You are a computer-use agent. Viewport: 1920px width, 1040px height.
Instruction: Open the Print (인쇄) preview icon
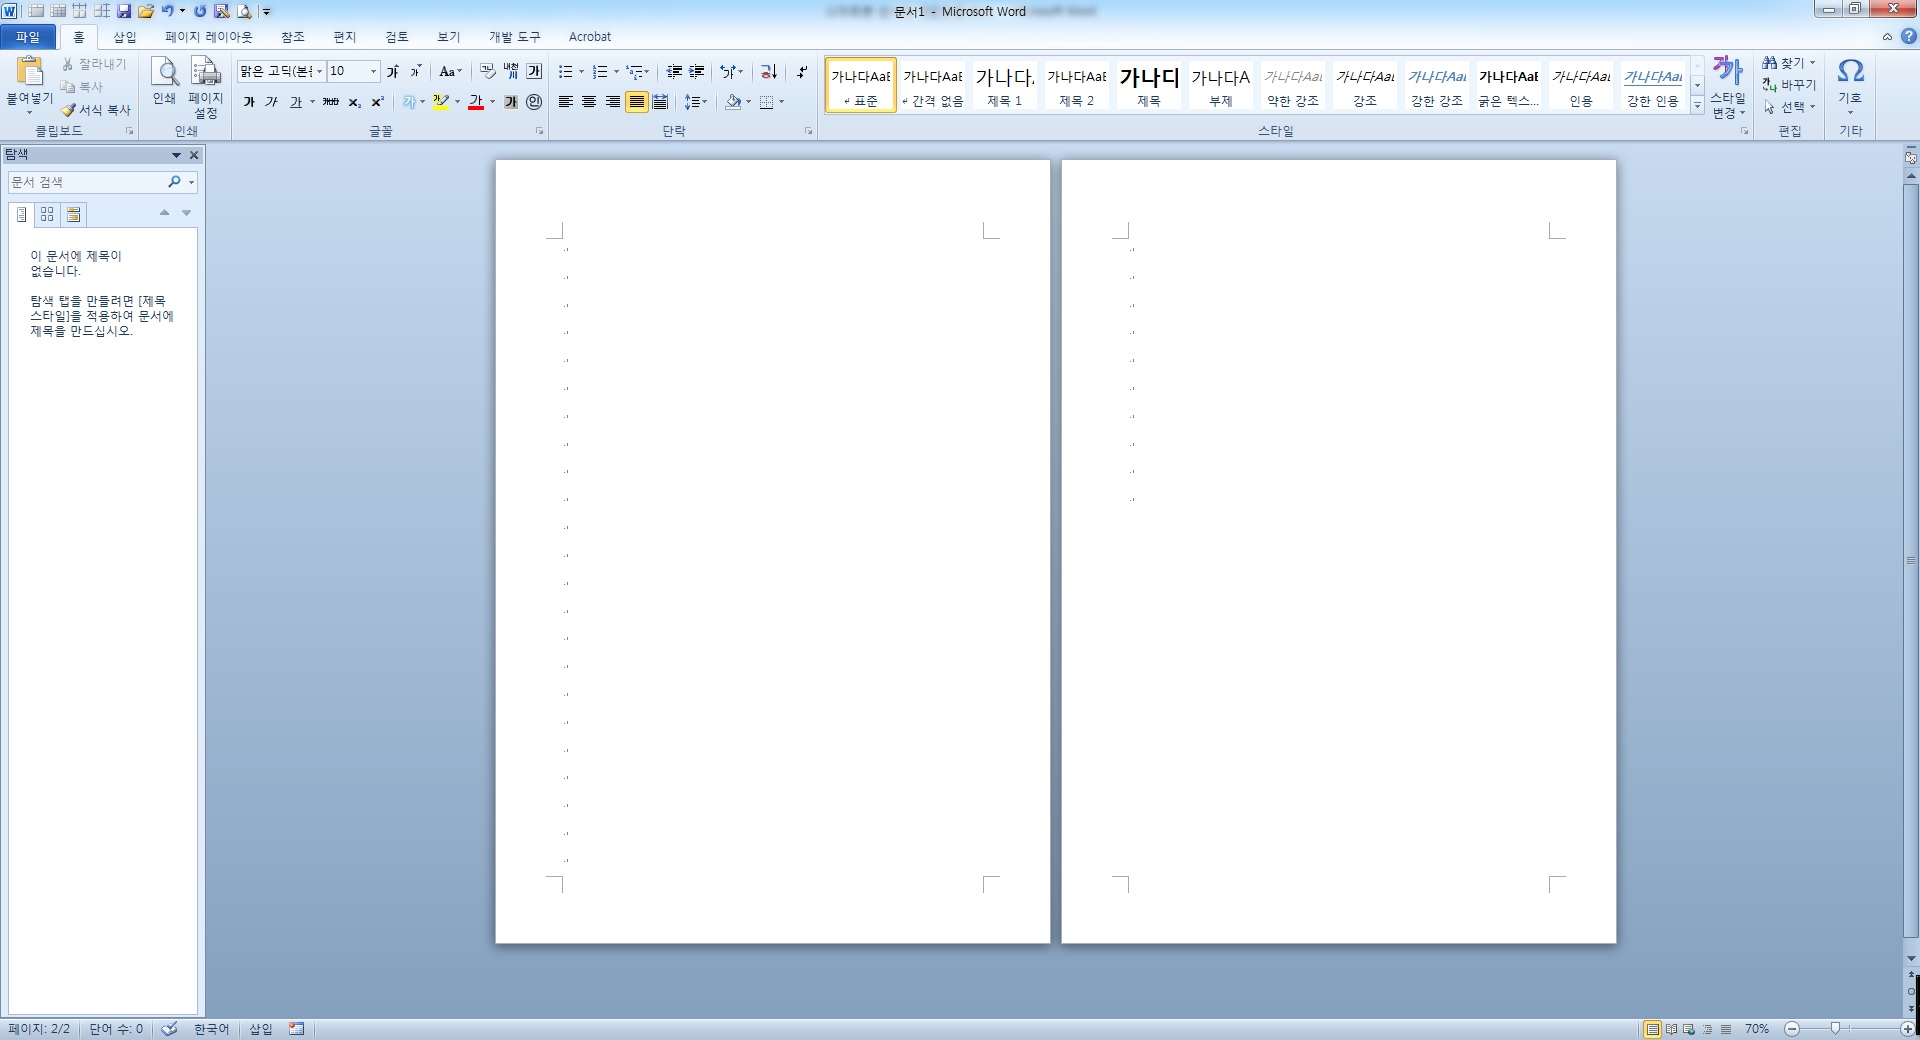coord(164,72)
